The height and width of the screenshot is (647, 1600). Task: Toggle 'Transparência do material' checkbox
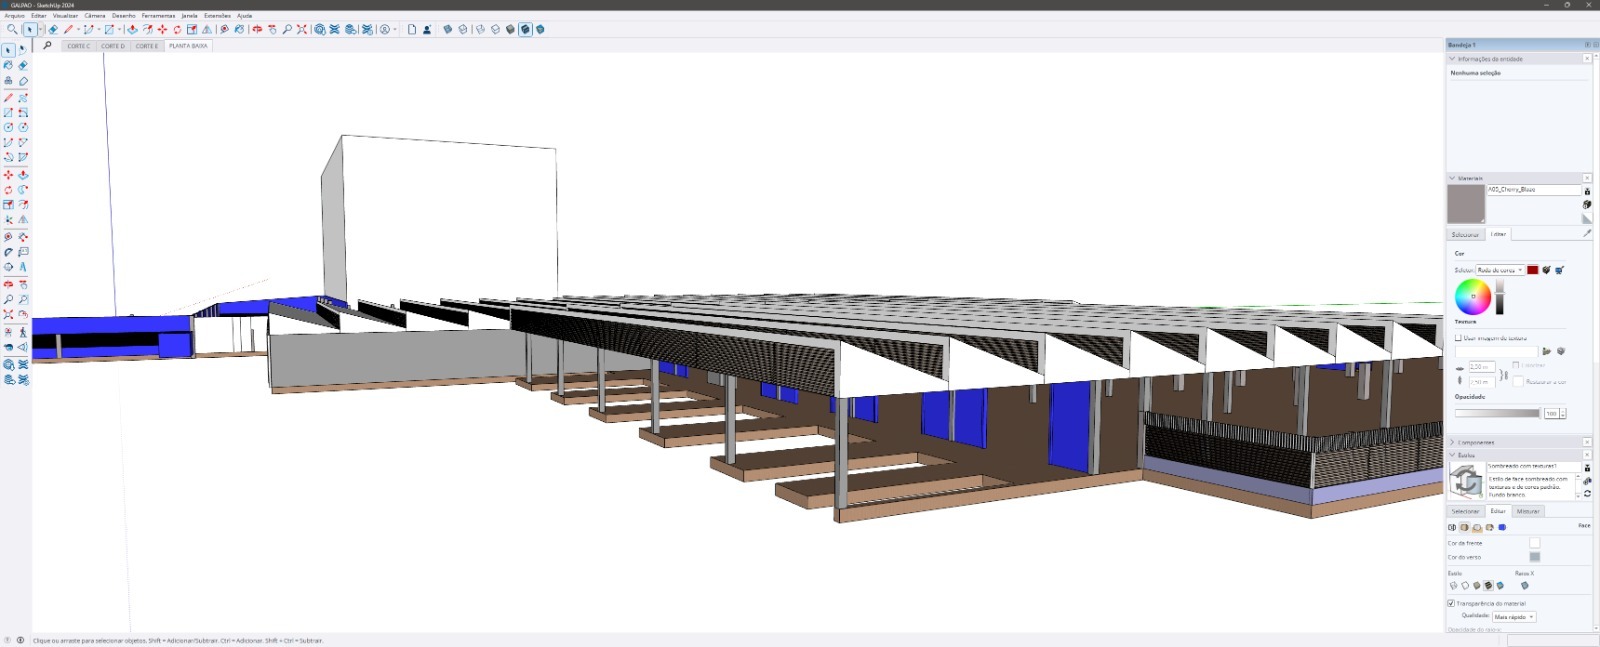1451,603
